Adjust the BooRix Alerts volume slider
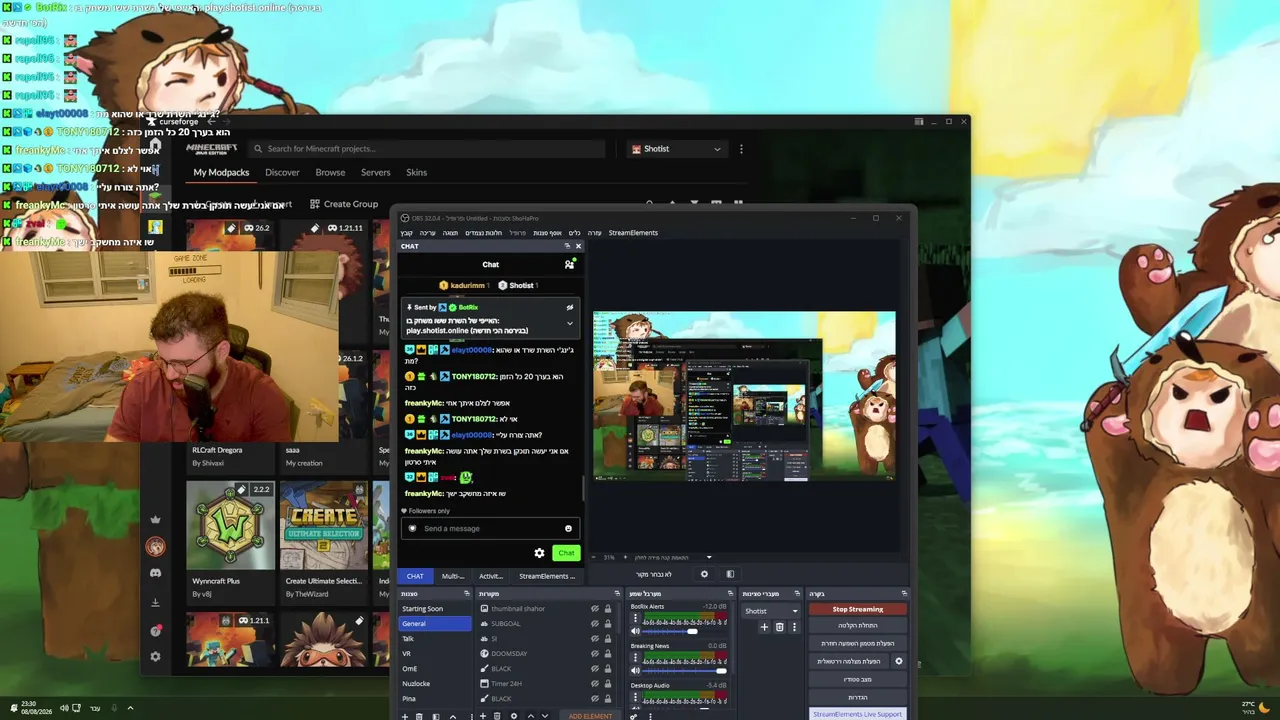The image size is (1280, 720). [684, 632]
